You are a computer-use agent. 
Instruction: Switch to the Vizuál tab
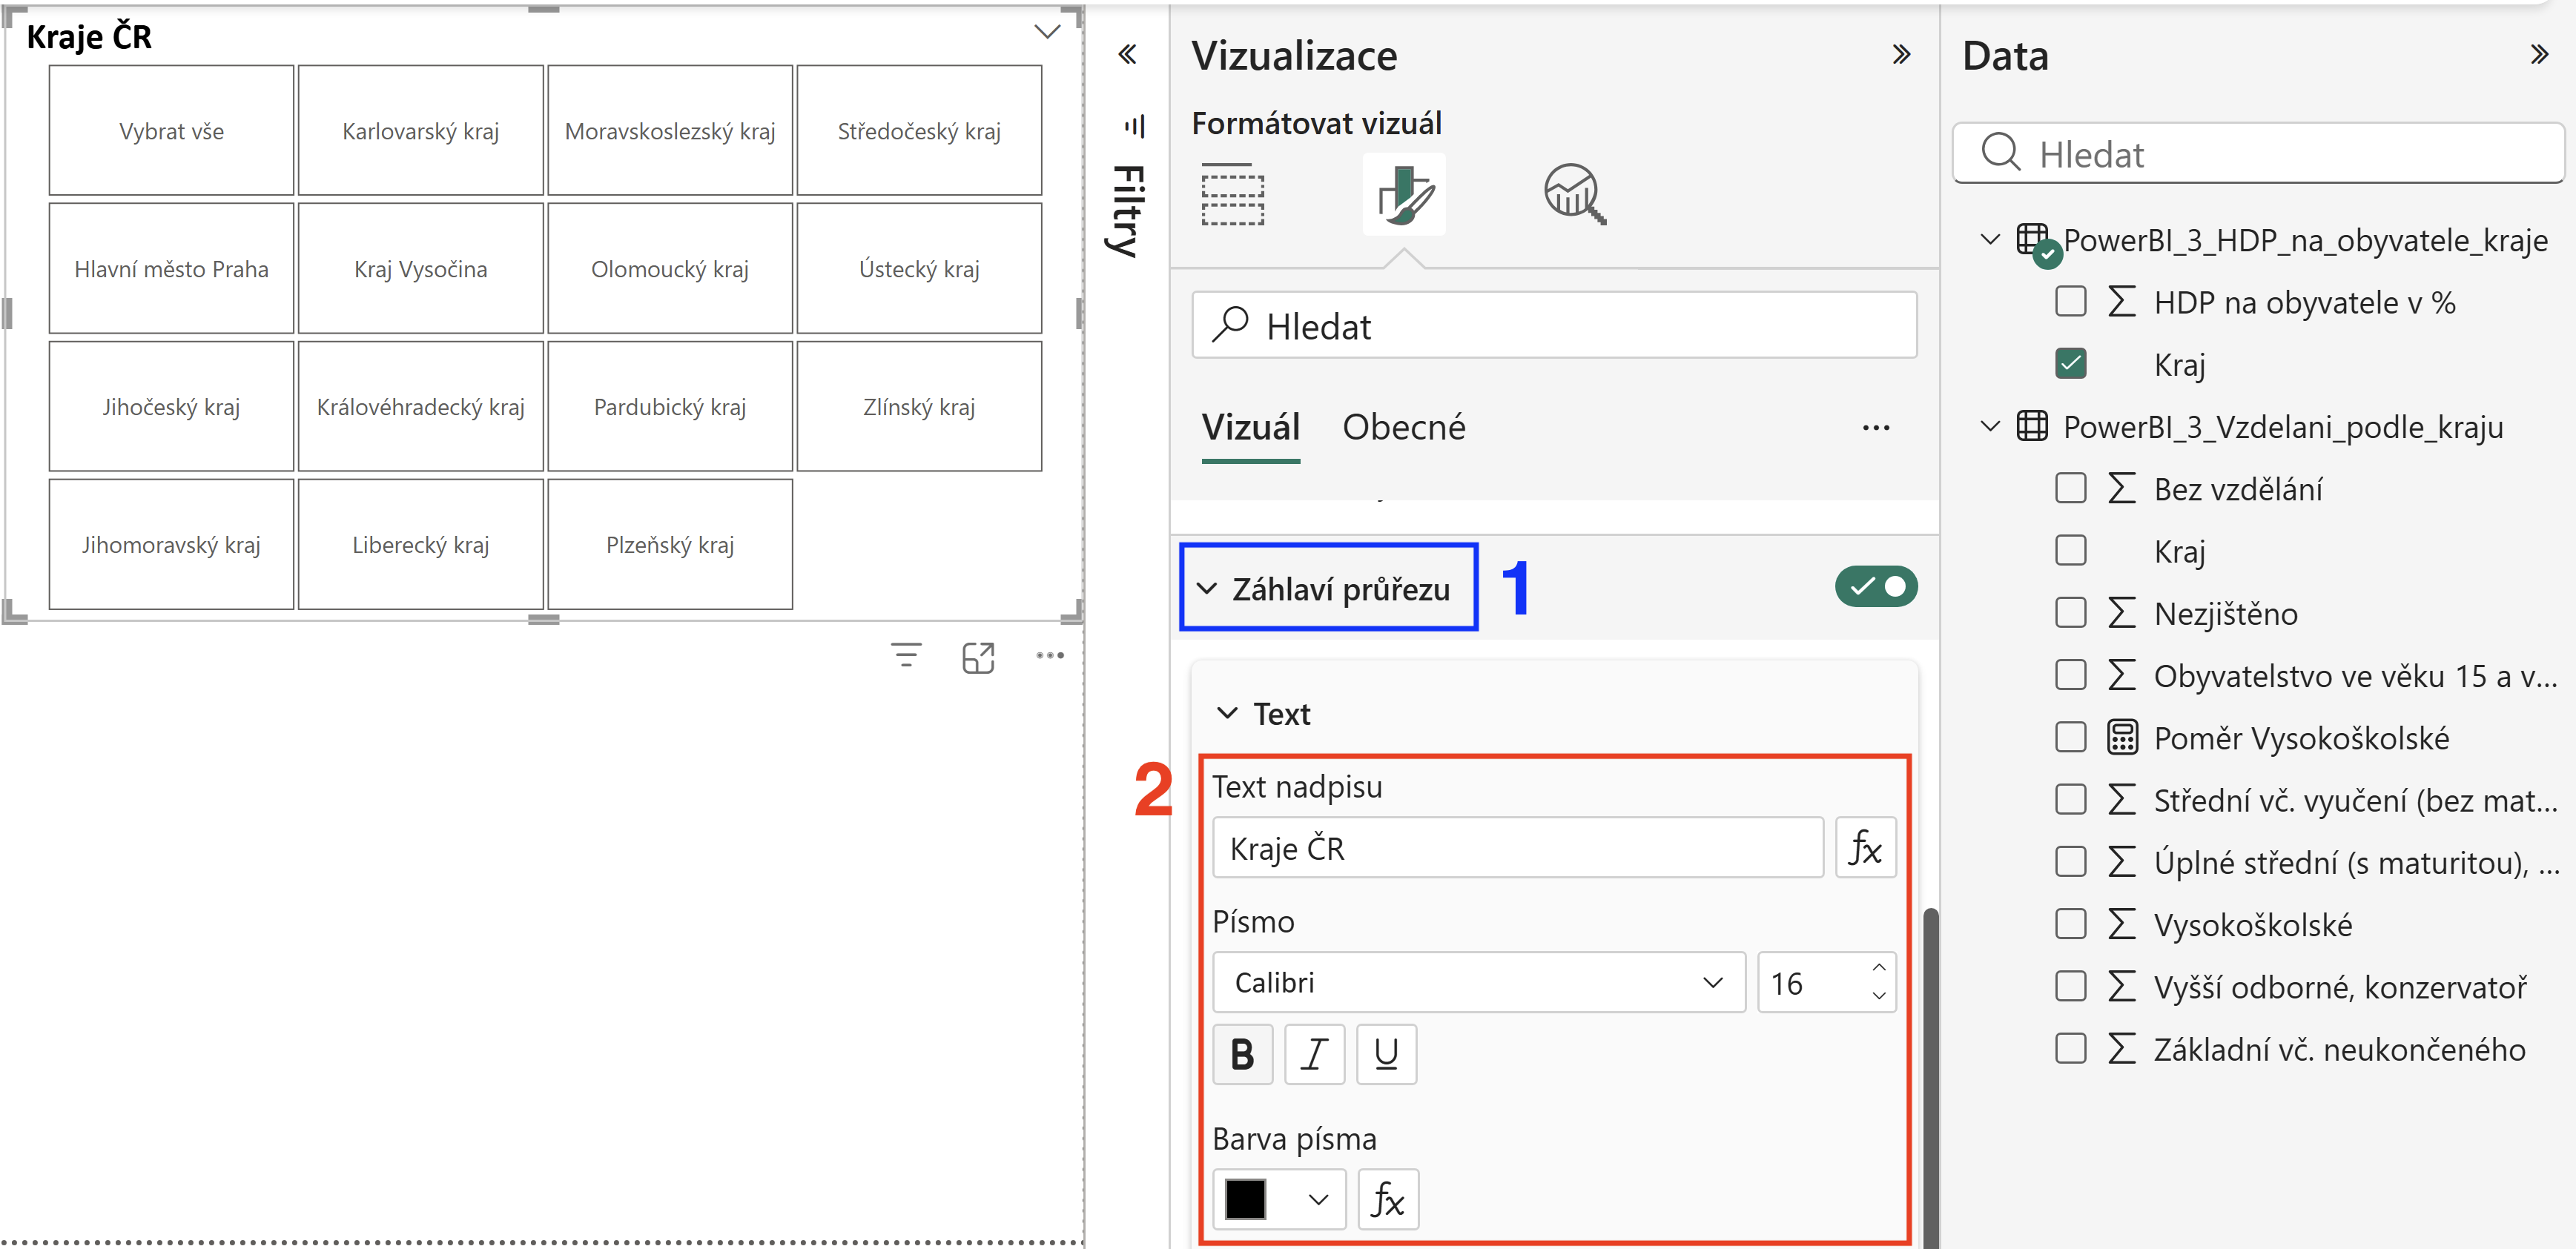pyautogui.click(x=1250, y=428)
